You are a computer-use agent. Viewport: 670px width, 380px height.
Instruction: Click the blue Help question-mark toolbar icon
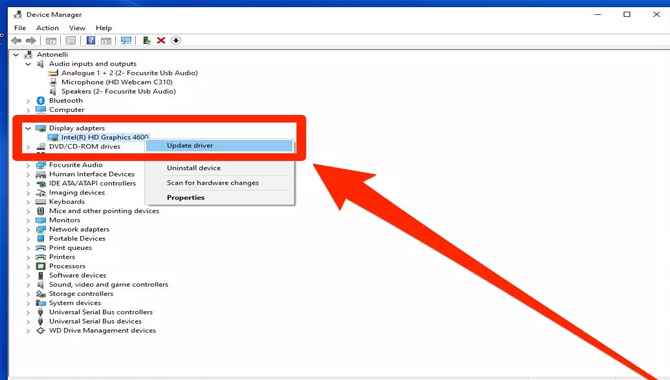tap(91, 40)
